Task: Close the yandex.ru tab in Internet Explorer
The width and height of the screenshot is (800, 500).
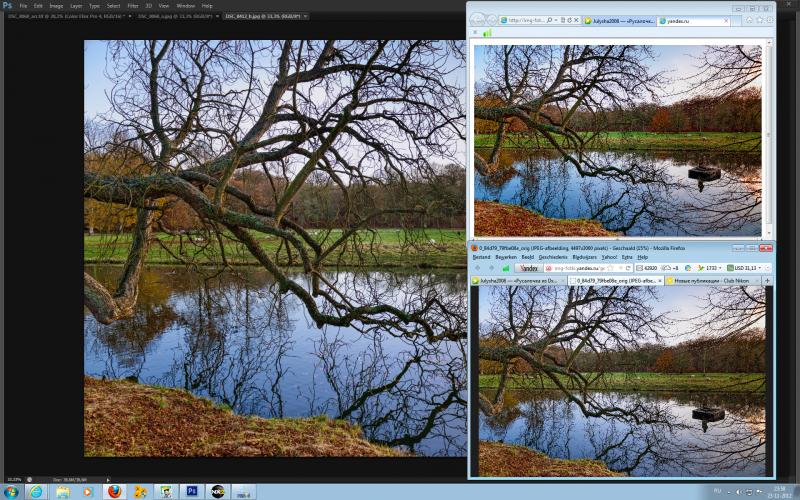Action: tap(726, 21)
